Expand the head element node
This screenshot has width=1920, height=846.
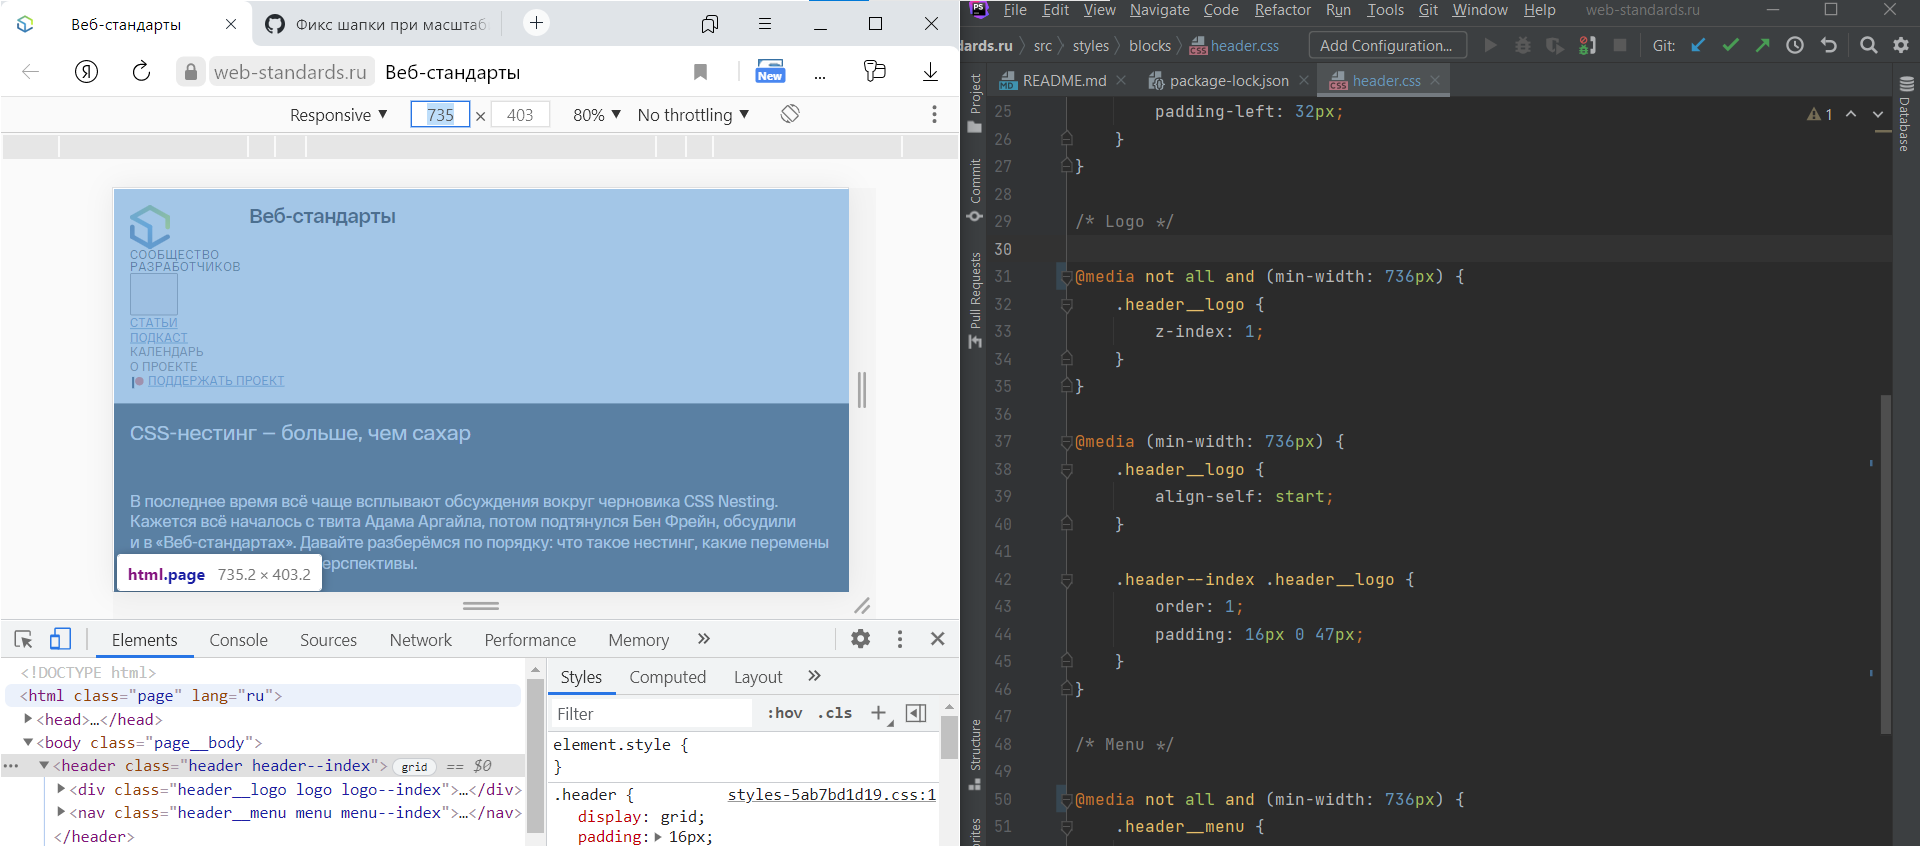point(28,718)
